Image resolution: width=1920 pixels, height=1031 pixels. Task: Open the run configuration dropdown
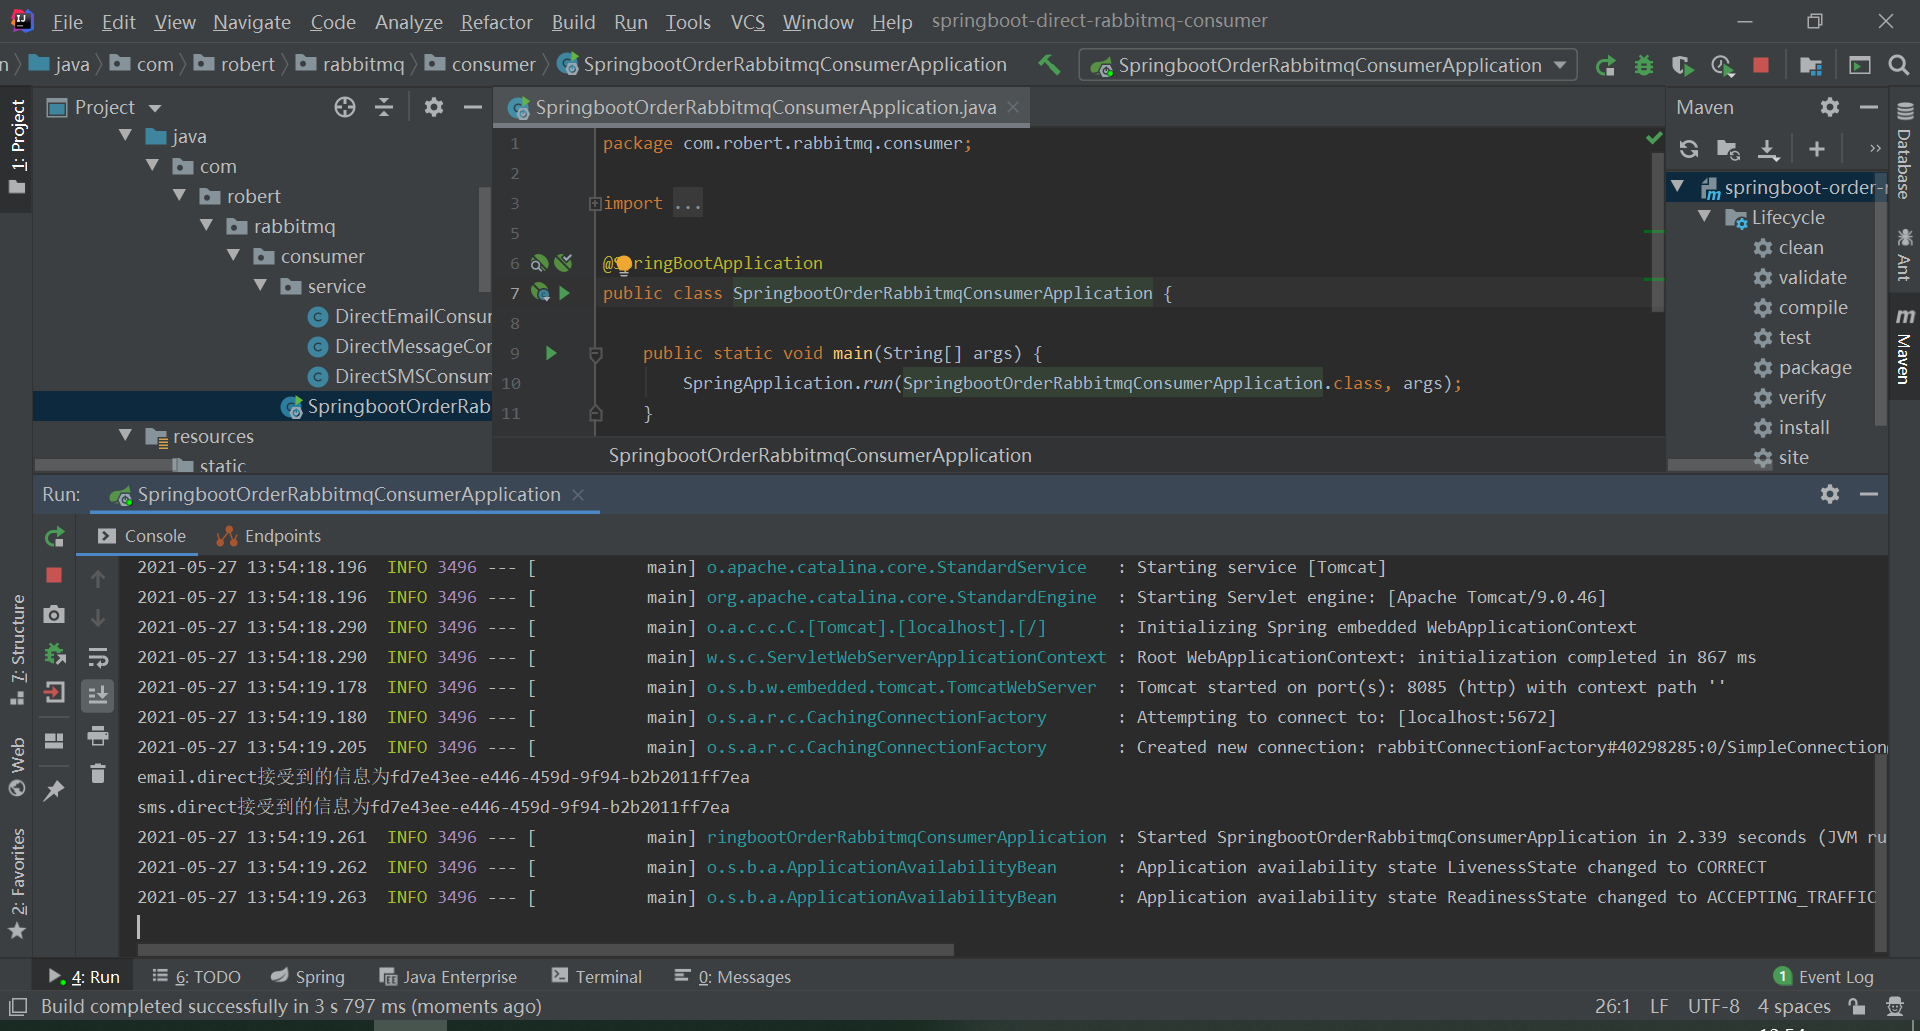pyautogui.click(x=1560, y=66)
